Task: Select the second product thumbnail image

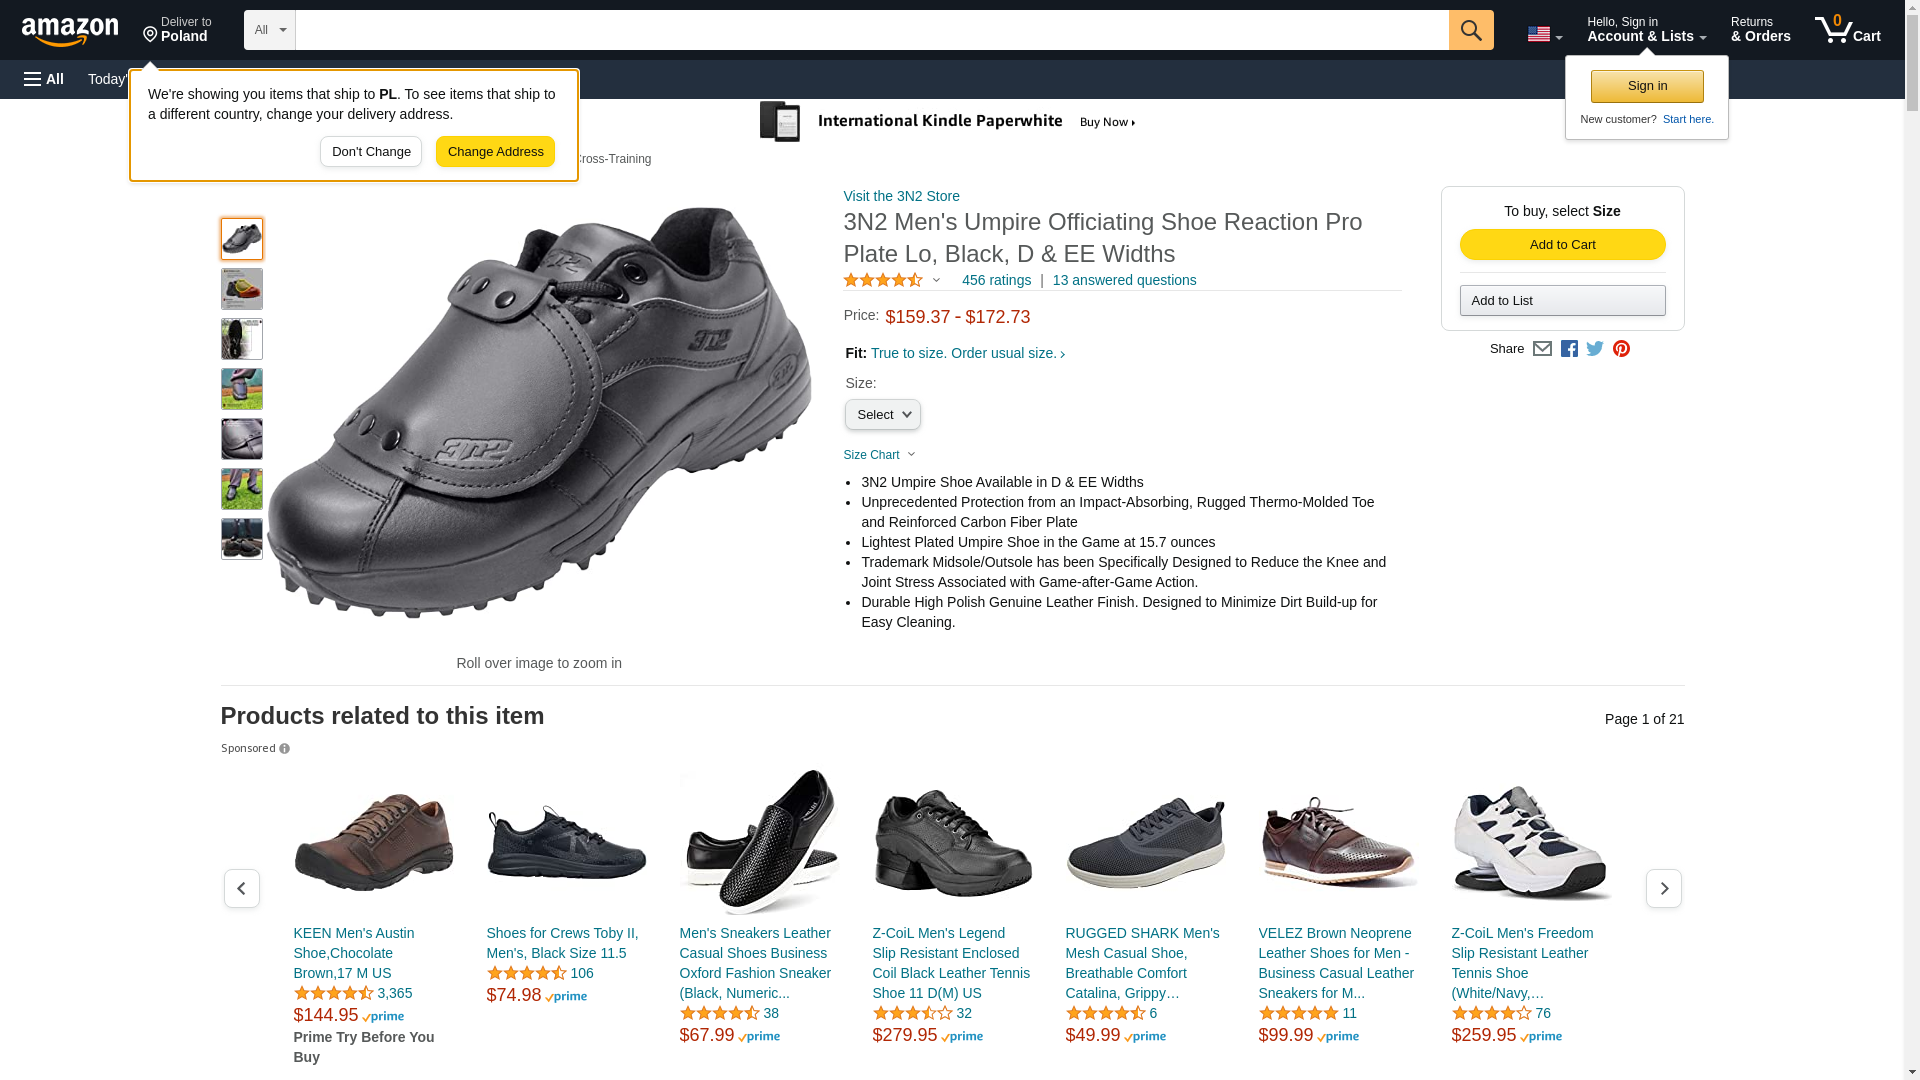Action: point(242,289)
